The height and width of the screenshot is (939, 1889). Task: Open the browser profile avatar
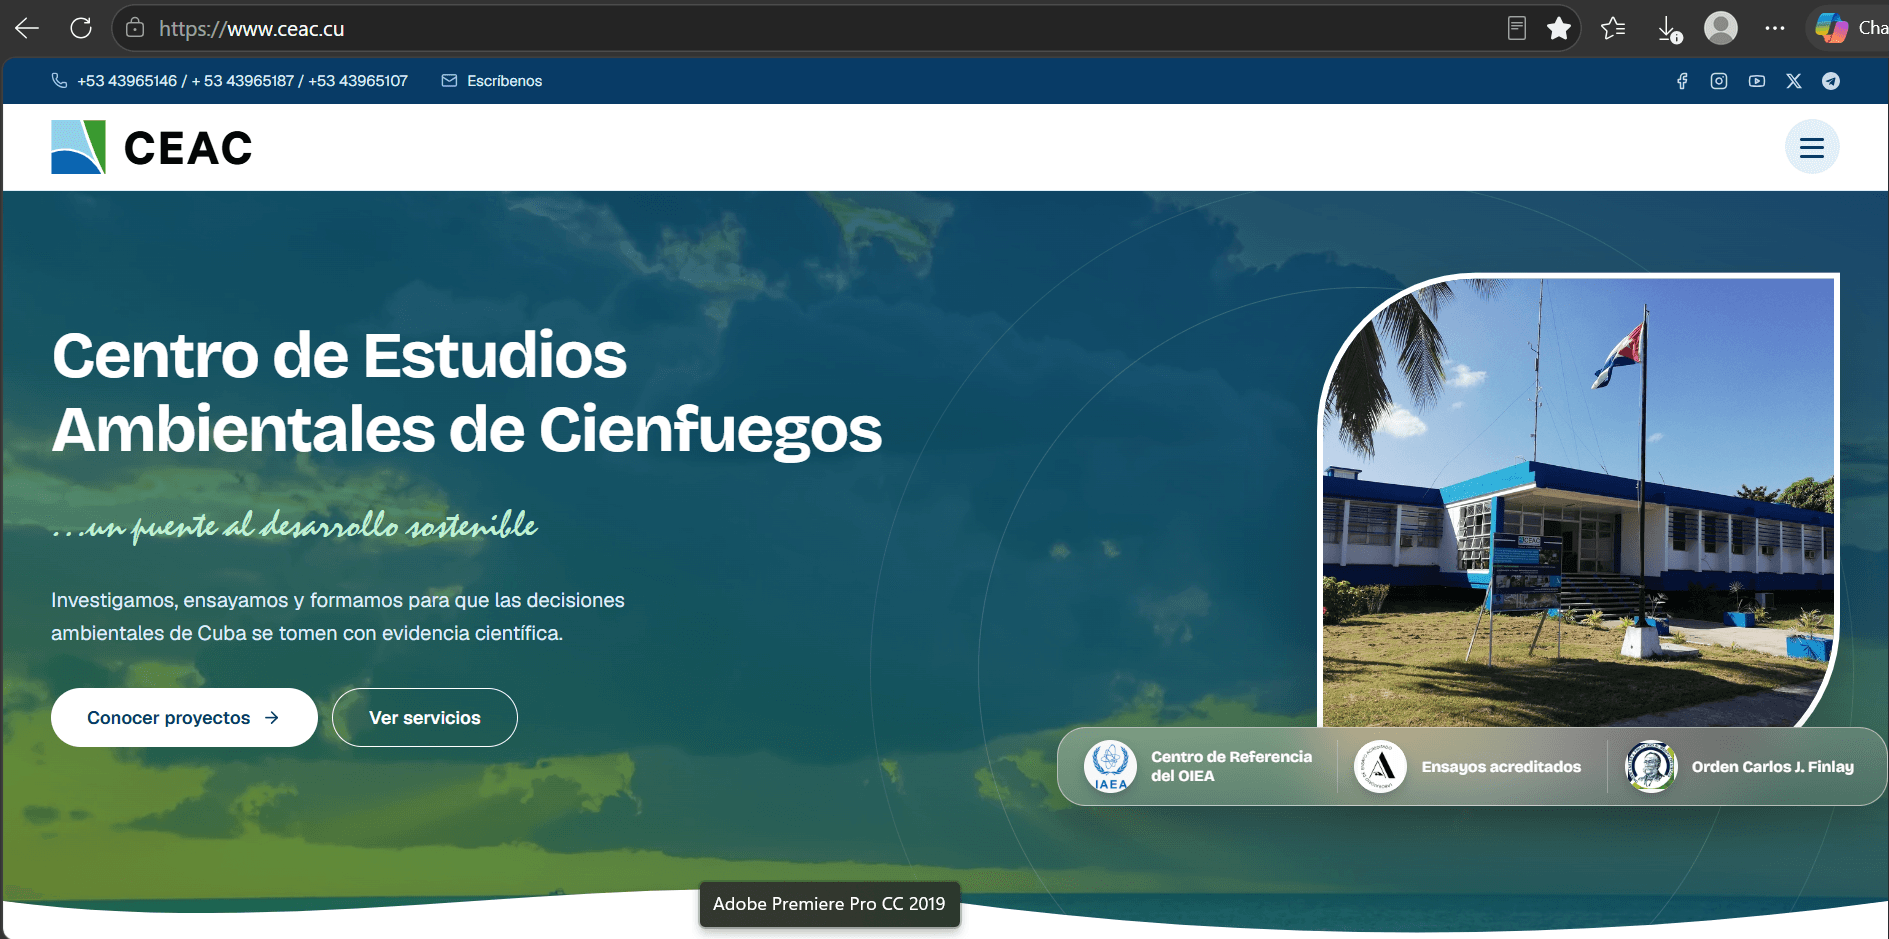tap(1721, 28)
